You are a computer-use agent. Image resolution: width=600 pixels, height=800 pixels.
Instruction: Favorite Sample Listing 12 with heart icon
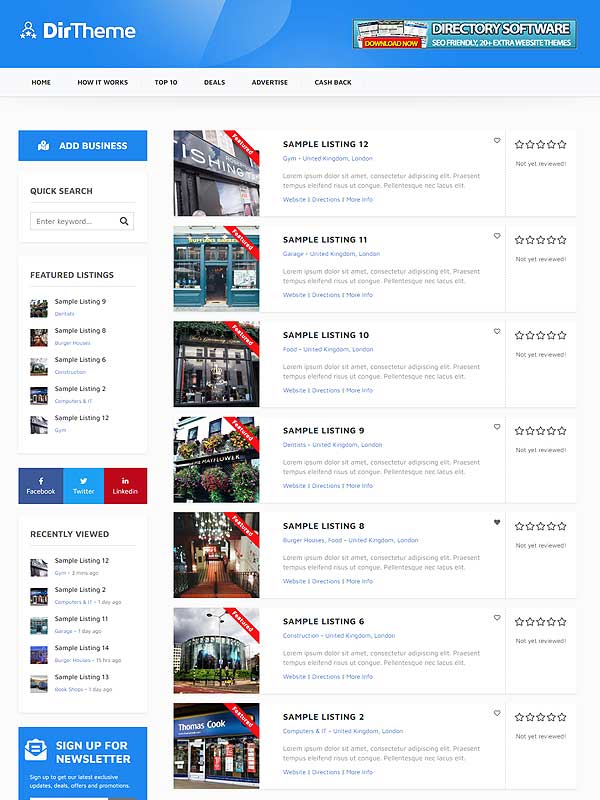pos(497,141)
